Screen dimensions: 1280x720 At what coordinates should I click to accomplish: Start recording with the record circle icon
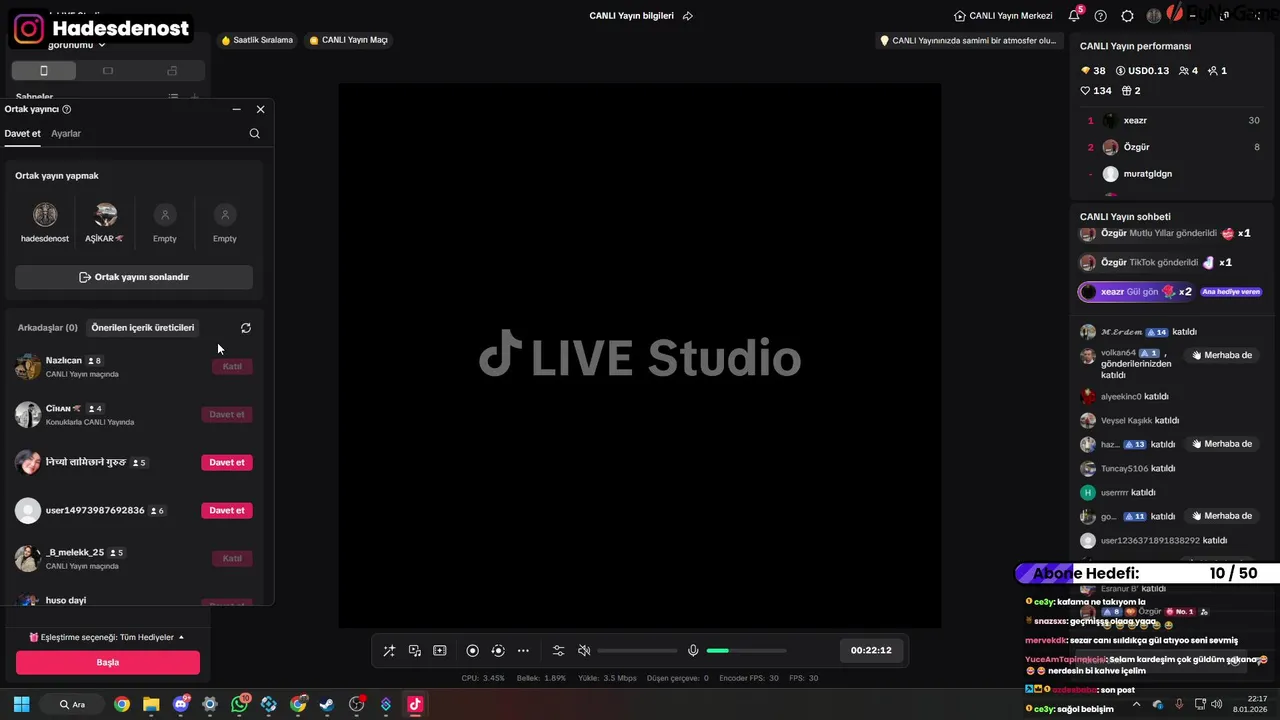tap(473, 651)
